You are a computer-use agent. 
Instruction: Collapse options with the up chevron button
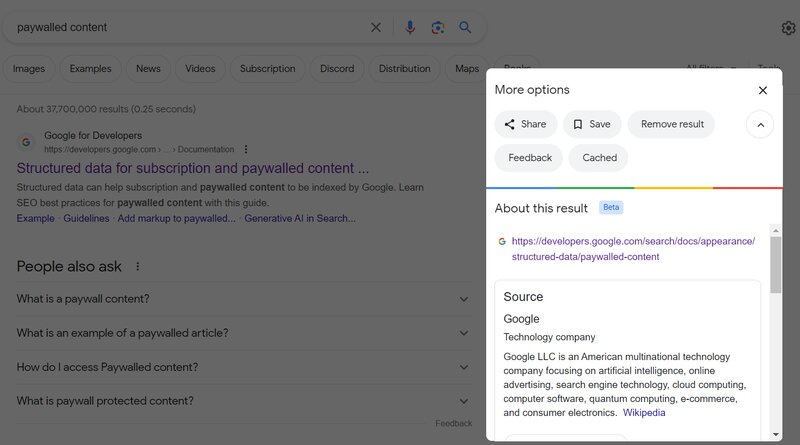point(760,125)
